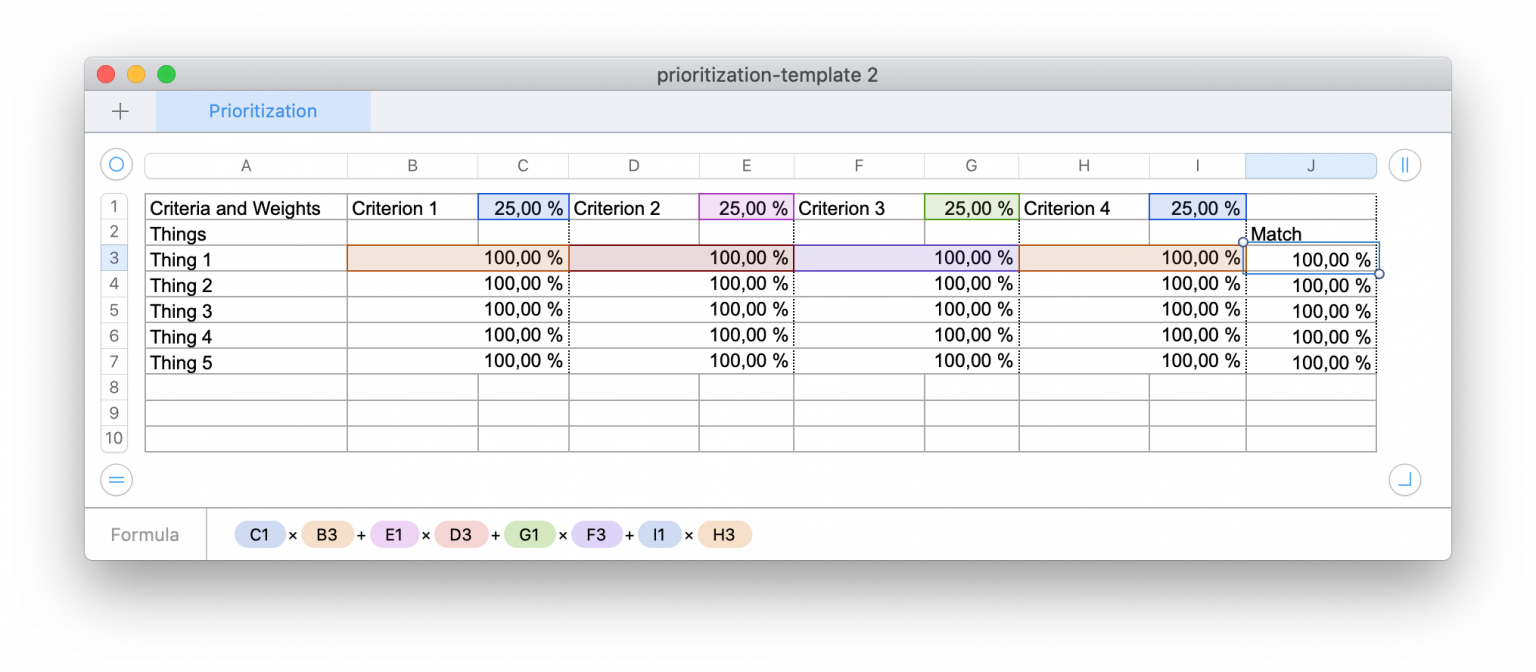Select row 10 header
The width and height of the screenshot is (1536, 672).
(114, 438)
